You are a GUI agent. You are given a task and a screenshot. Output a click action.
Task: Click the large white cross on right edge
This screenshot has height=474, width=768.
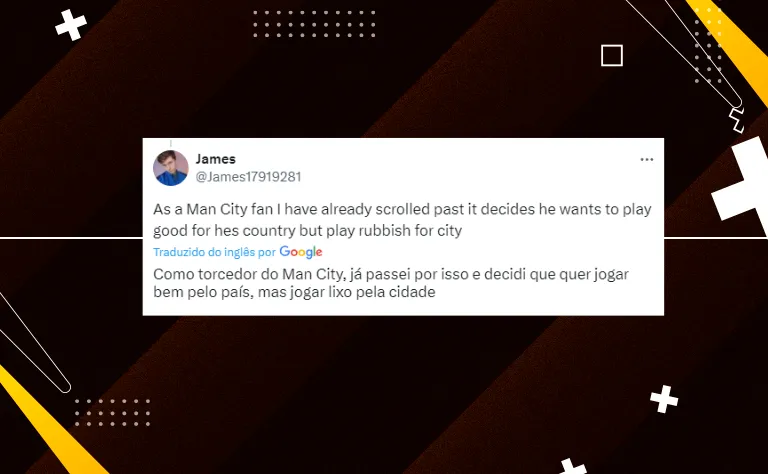tap(742, 186)
